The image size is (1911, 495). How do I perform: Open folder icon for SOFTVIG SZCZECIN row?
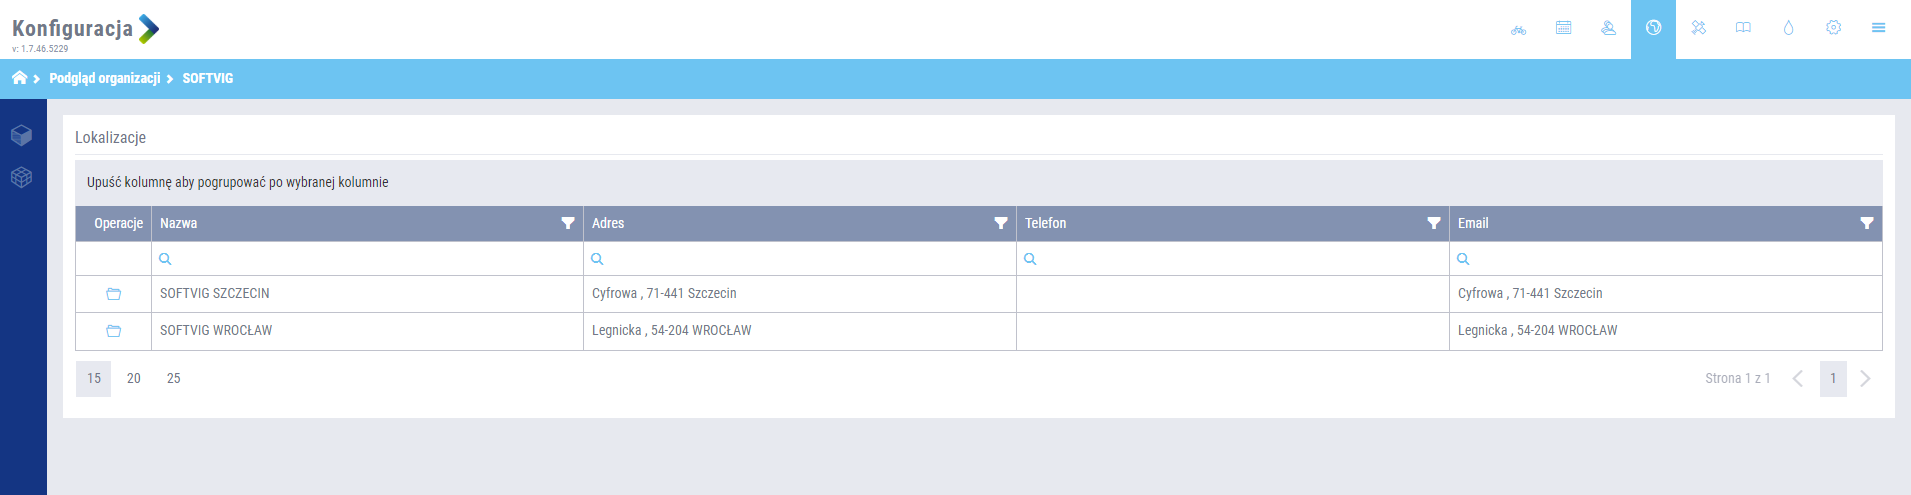113,294
